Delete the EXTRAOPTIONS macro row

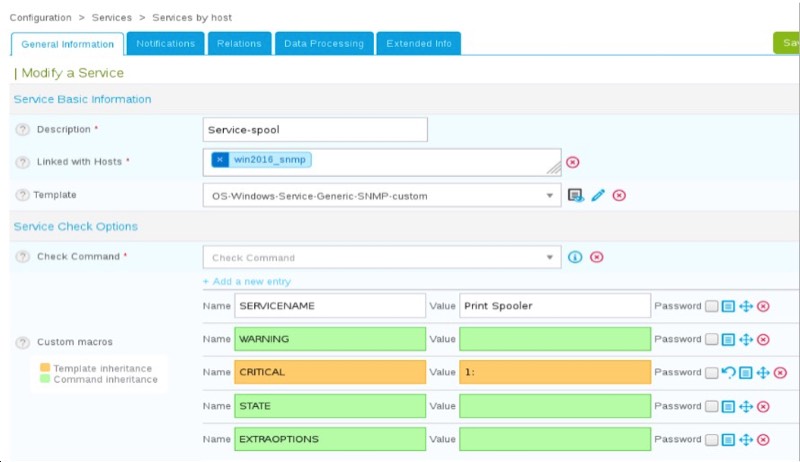(763, 439)
